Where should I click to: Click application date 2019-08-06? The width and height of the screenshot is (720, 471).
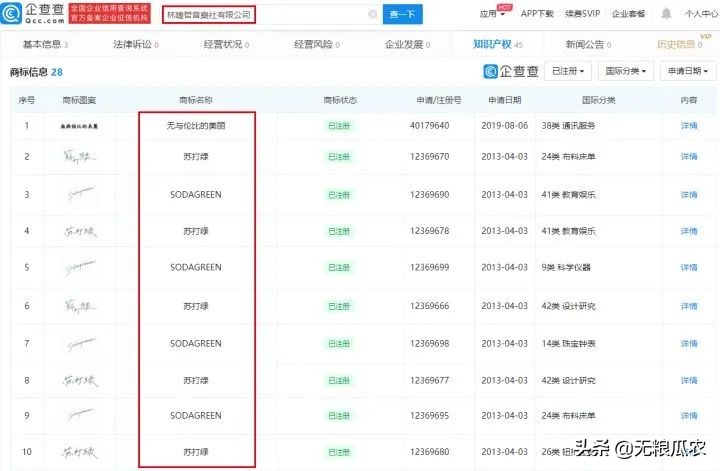[x=505, y=125]
